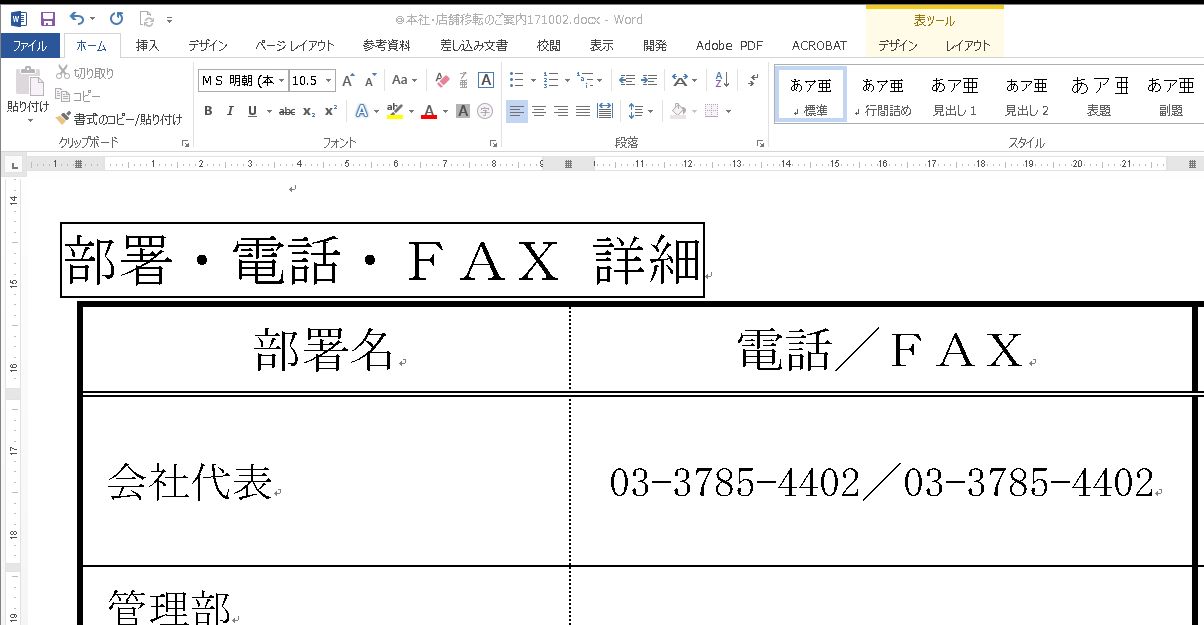Toggle bold formatting

208,111
